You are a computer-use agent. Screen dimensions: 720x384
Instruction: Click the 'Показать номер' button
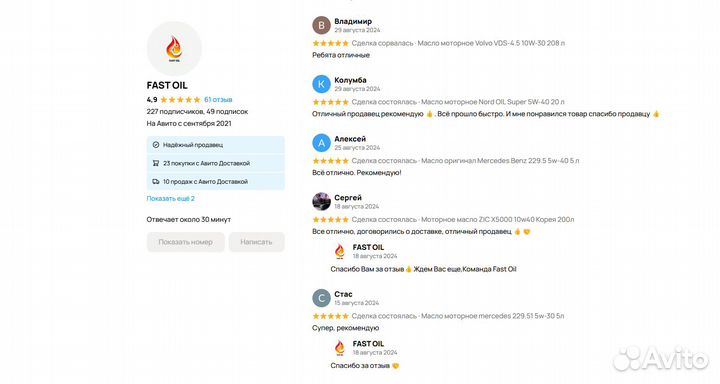pos(186,242)
